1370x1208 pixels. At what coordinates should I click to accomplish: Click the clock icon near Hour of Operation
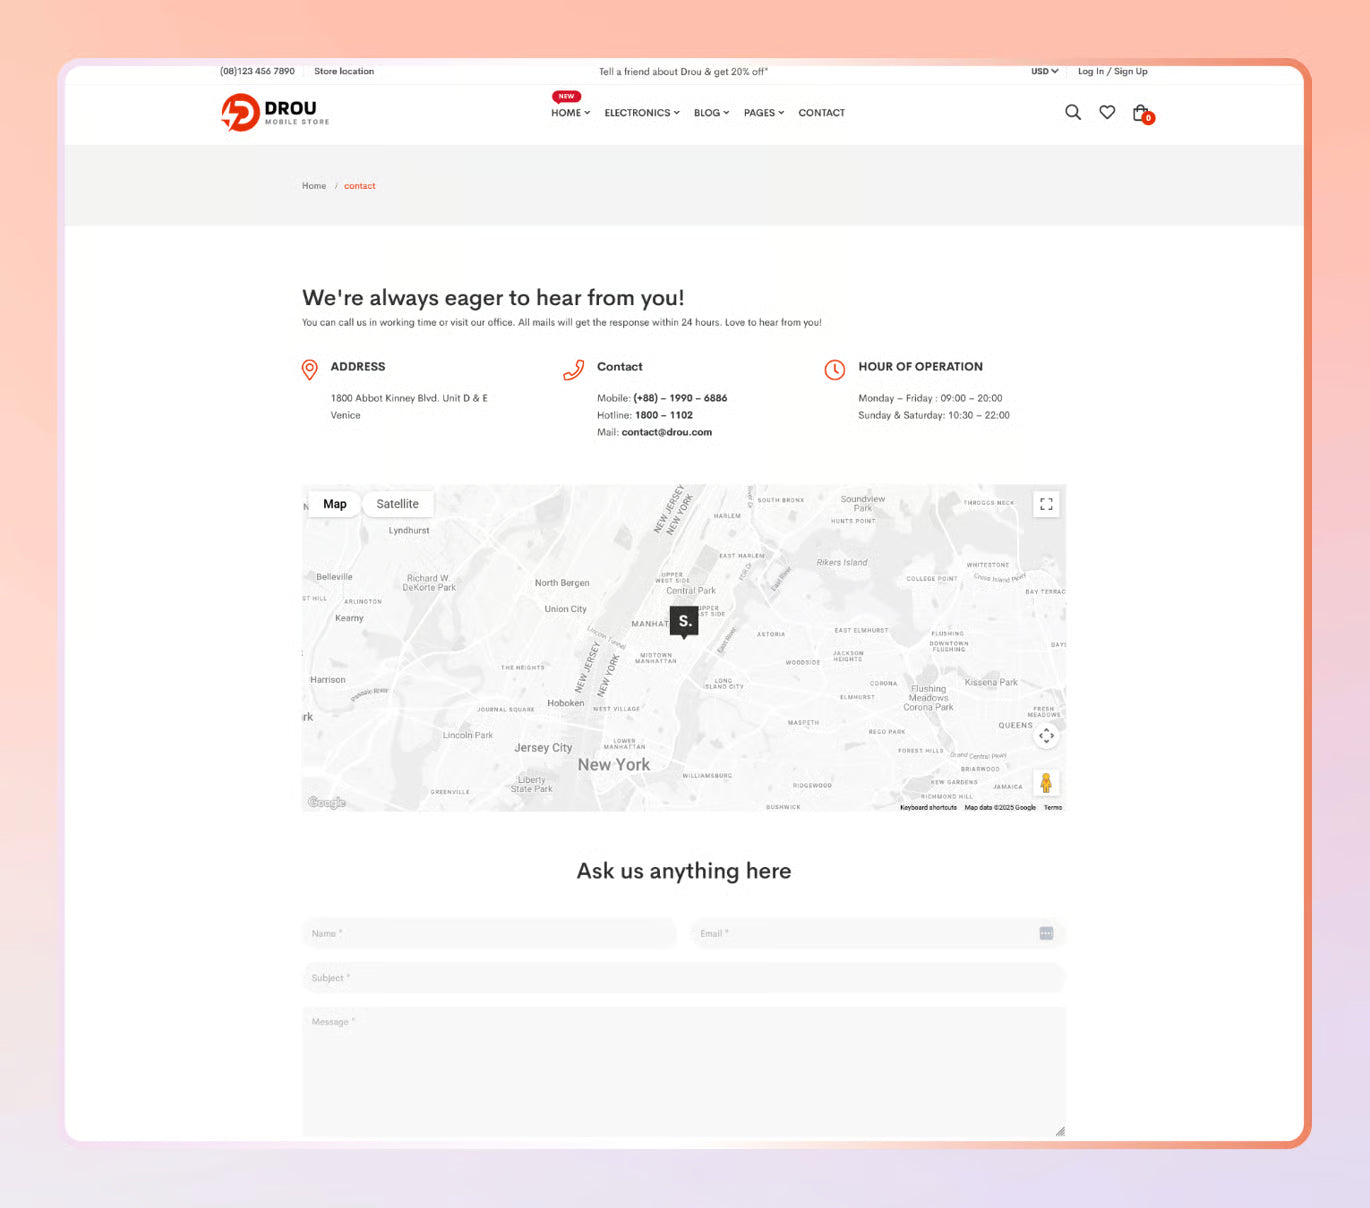coord(835,369)
